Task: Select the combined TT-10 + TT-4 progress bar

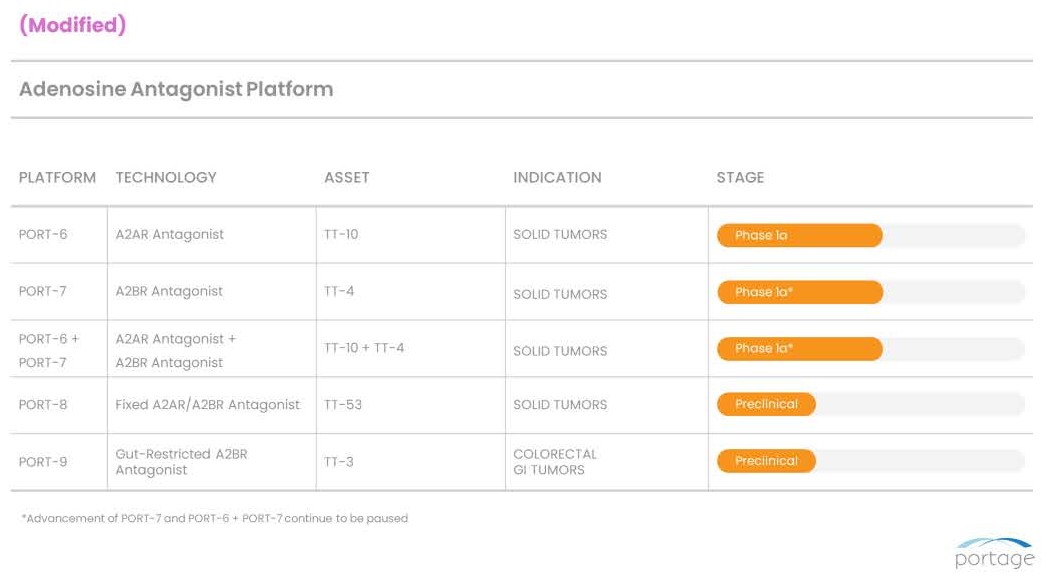Action: tap(799, 349)
